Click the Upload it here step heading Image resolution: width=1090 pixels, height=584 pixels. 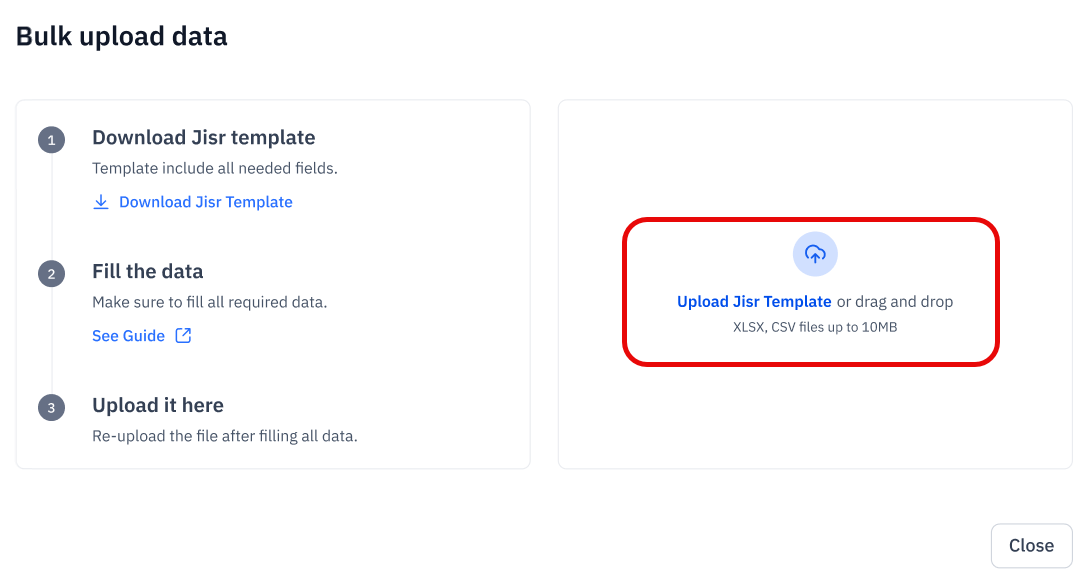click(x=158, y=405)
